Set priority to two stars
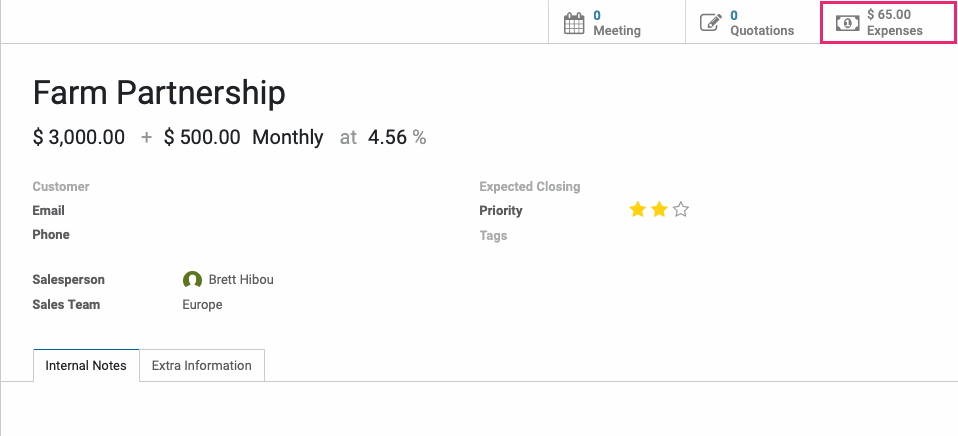Screen dimensions: 958x436 click(x=659, y=211)
